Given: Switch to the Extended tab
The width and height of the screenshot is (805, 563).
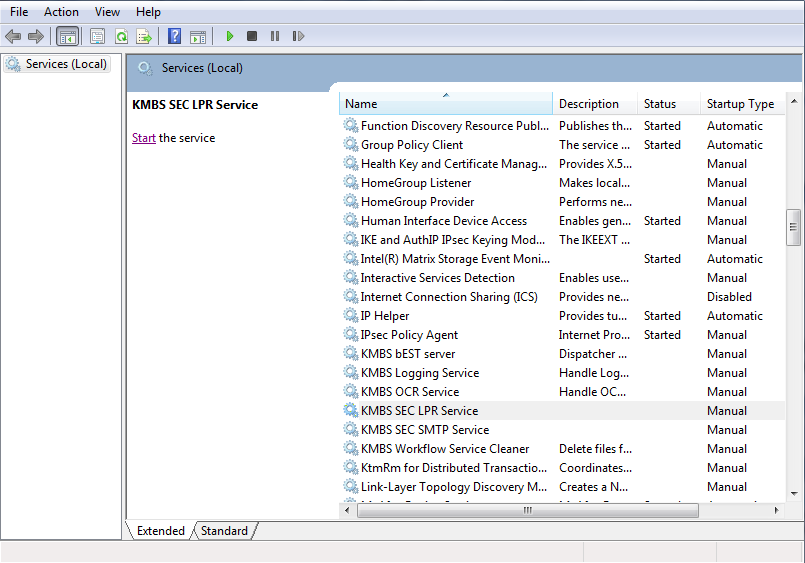Looking at the screenshot, I should point(160,531).
